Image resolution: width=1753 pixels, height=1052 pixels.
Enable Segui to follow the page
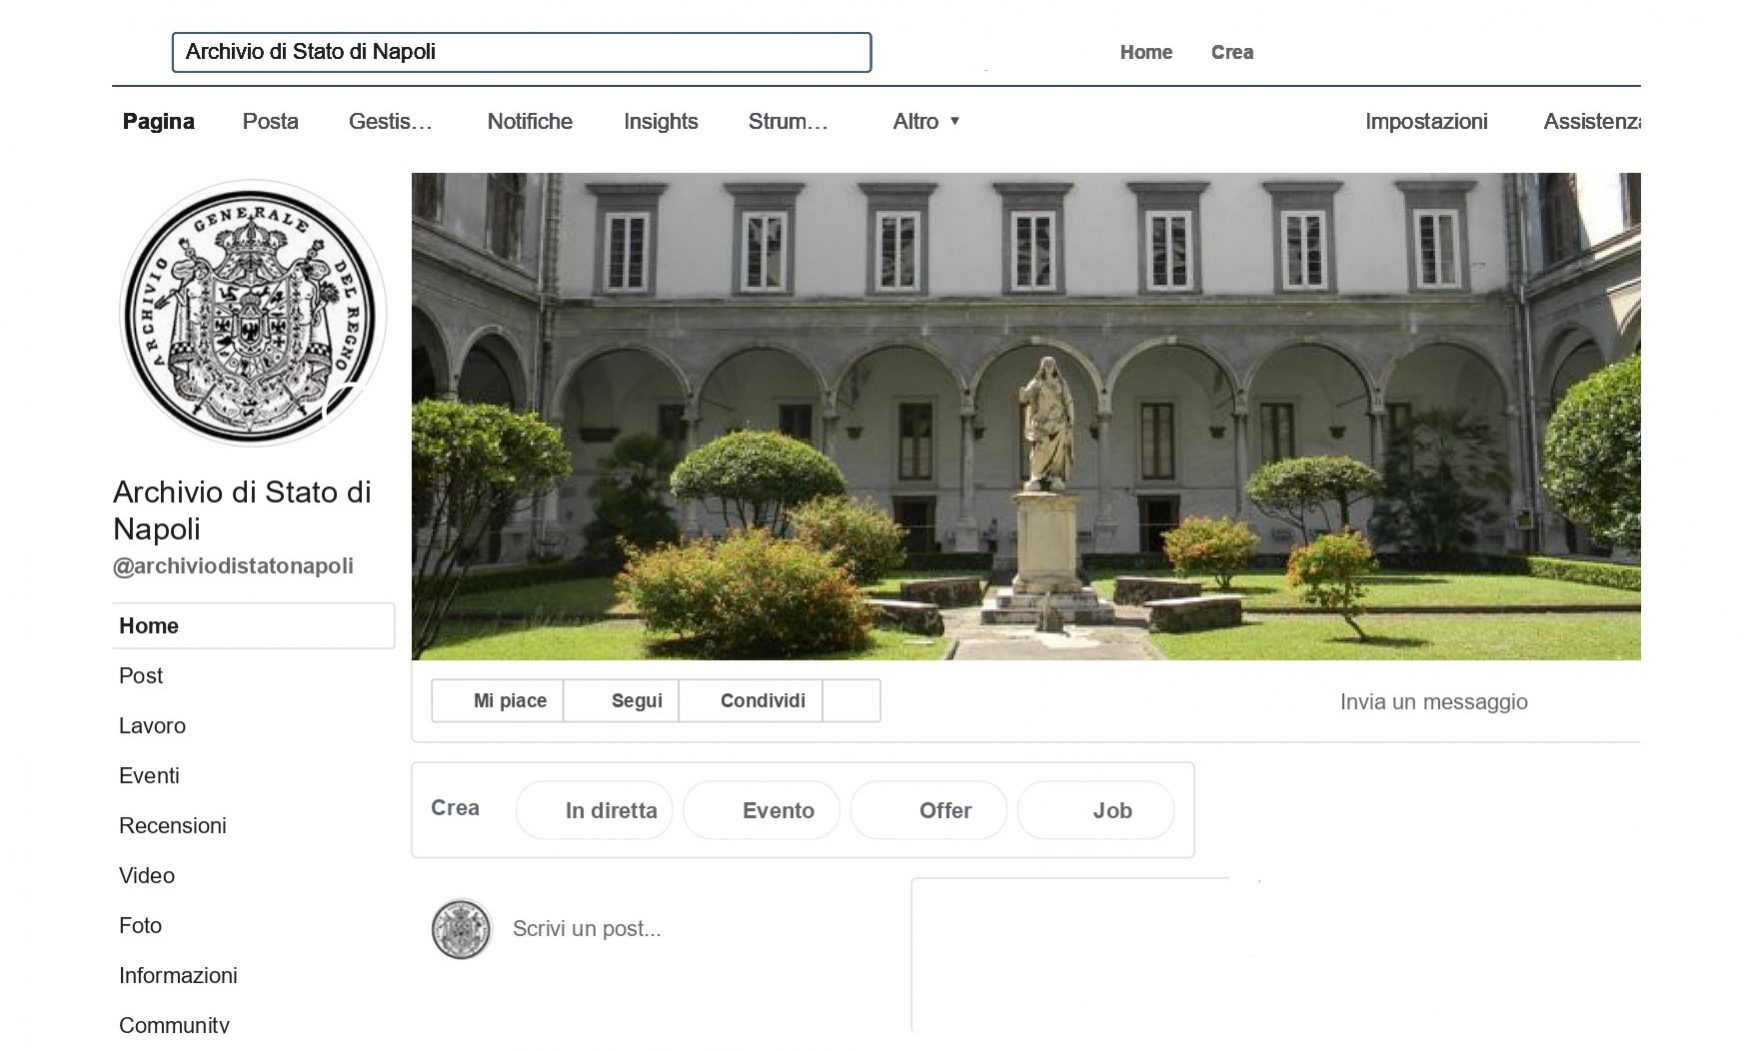click(x=636, y=700)
